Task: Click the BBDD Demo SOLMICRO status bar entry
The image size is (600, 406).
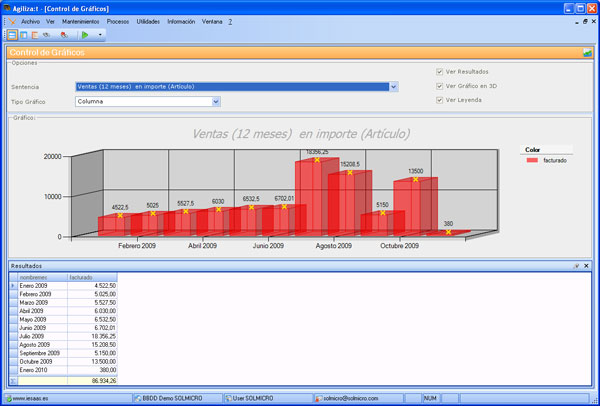Action: 172,398
